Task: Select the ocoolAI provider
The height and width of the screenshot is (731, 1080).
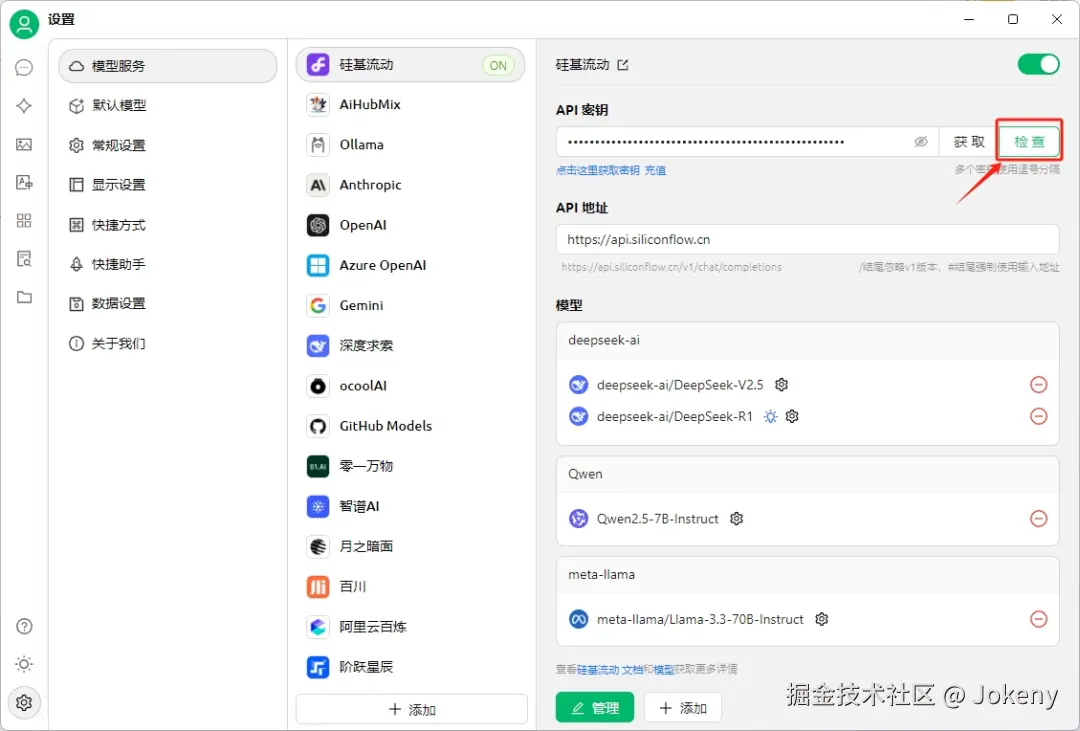Action: [411, 386]
